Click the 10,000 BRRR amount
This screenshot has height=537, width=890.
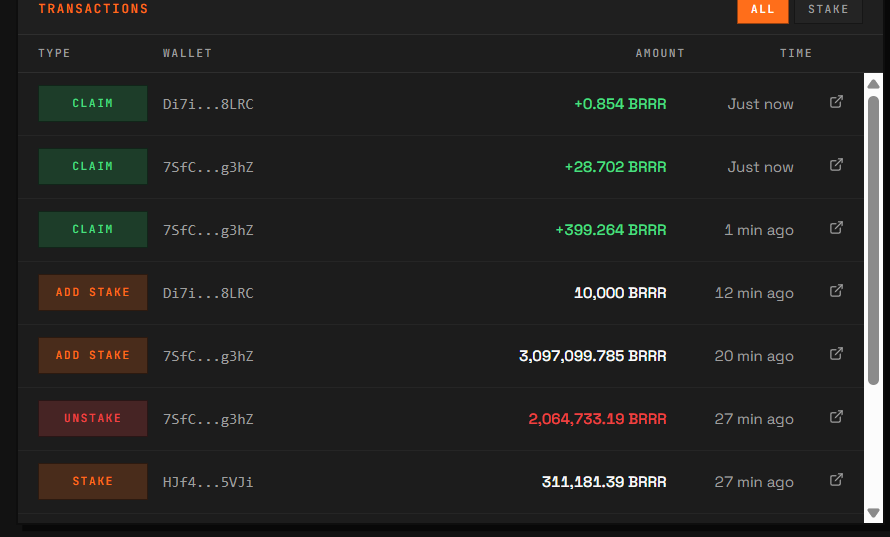pyautogui.click(x=620, y=293)
